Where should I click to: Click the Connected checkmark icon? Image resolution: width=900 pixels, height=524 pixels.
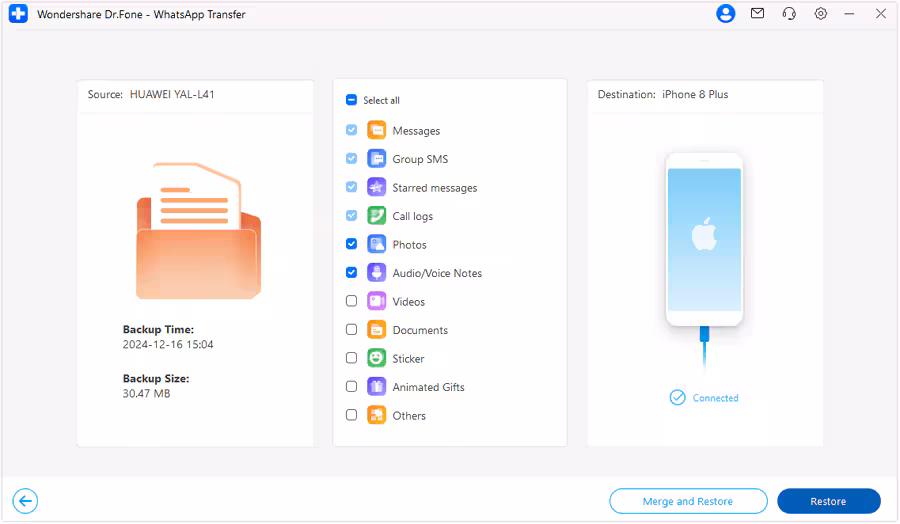pos(677,397)
